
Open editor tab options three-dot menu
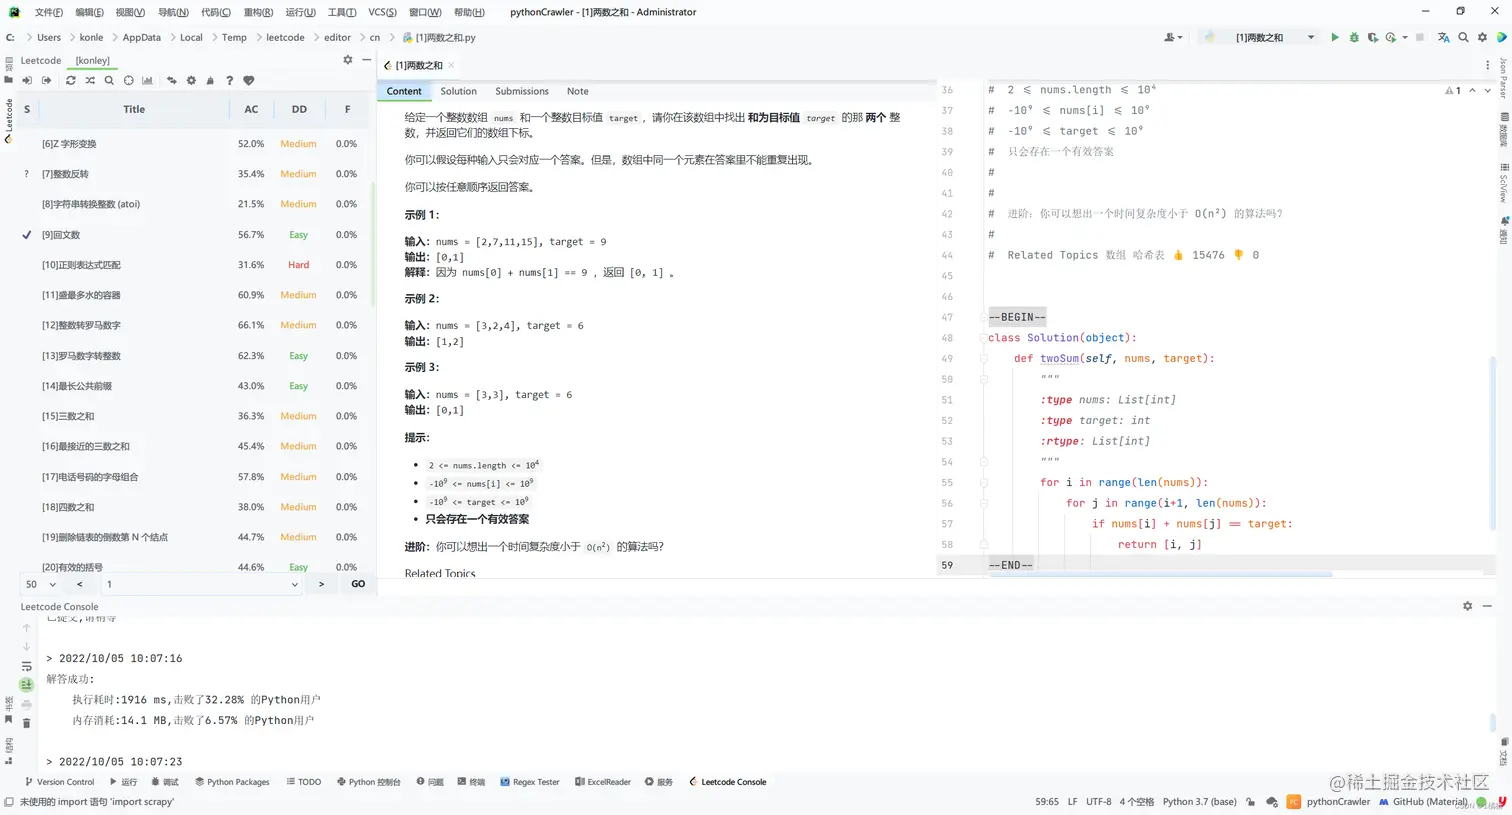pyautogui.click(x=1487, y=65)
